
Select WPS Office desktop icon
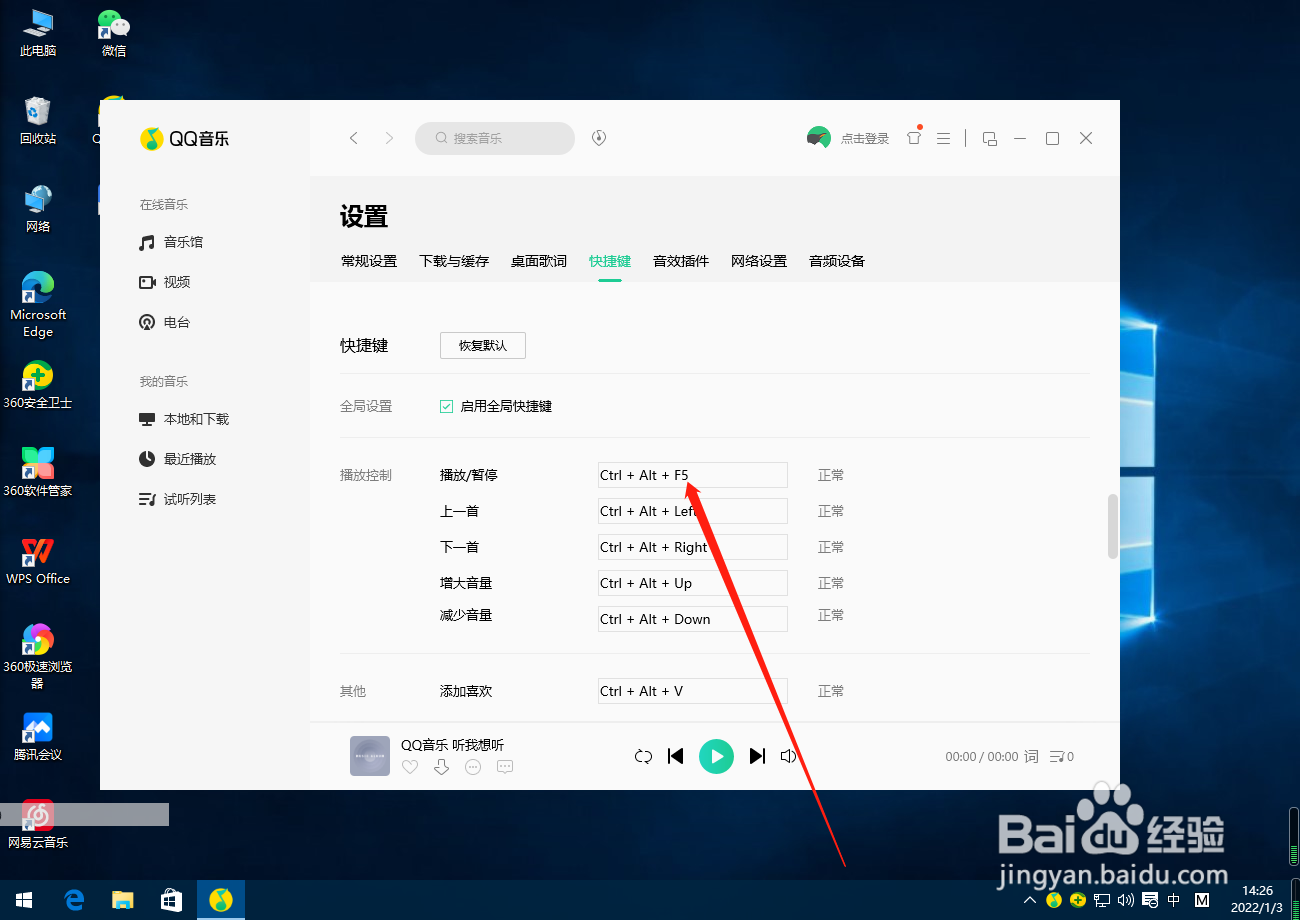(38, 560)
